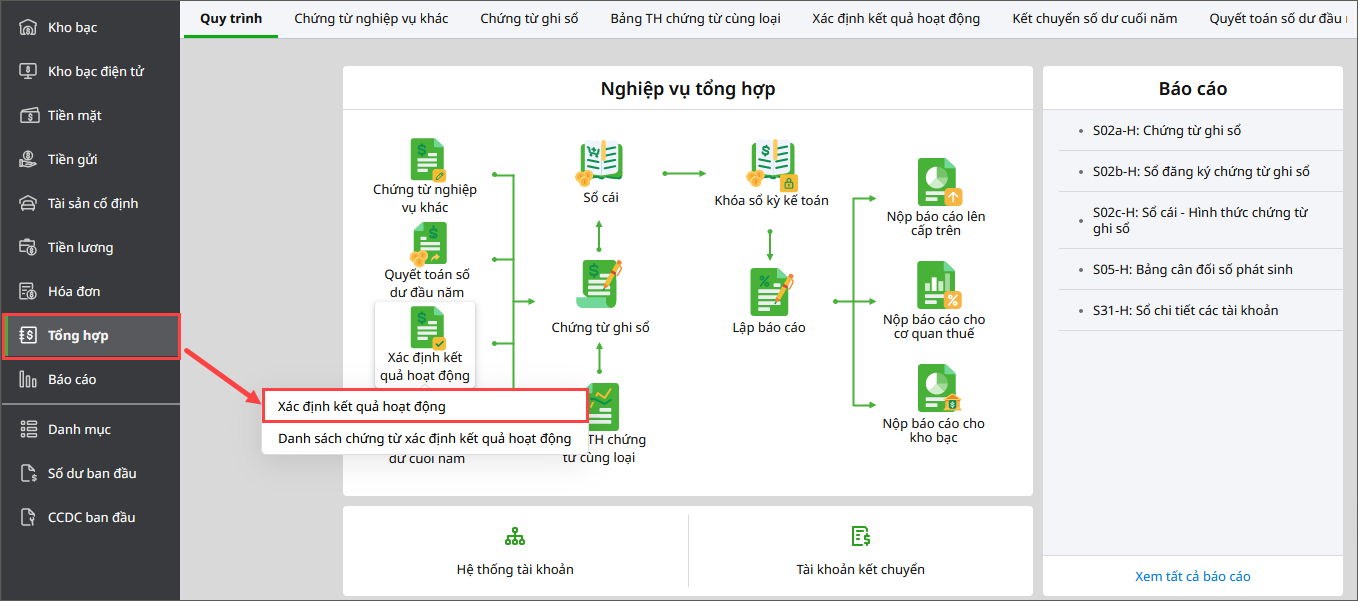Open the Danh mục list icon
The height and width of the screenshot is (601, 1358).
(28, 429)
